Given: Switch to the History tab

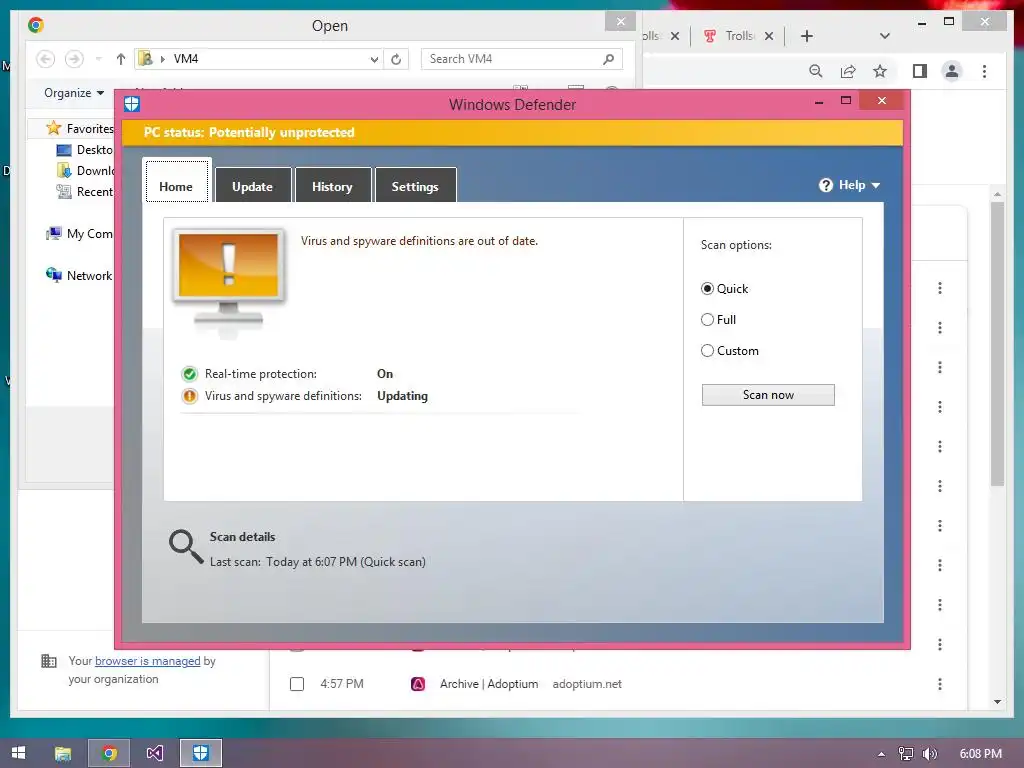Looking at the screenshot, I should (x=332, y=186).
